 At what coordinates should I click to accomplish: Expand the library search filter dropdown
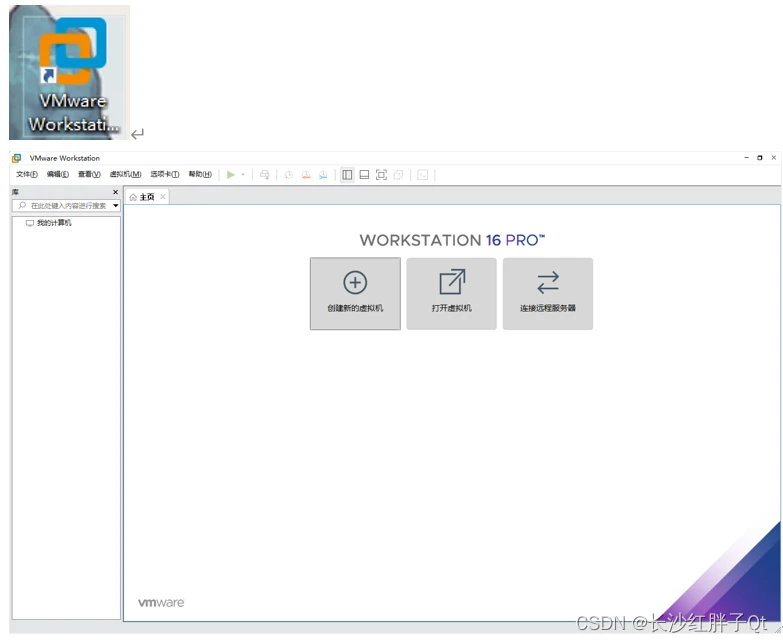(x=115, y=205)
